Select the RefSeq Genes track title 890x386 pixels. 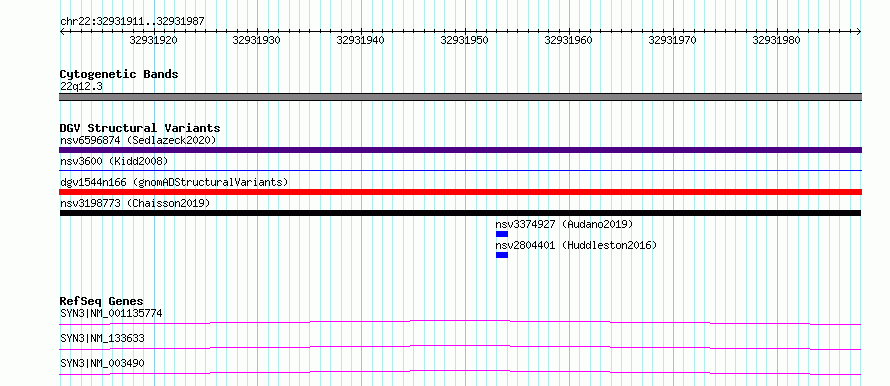coord(102,301)
